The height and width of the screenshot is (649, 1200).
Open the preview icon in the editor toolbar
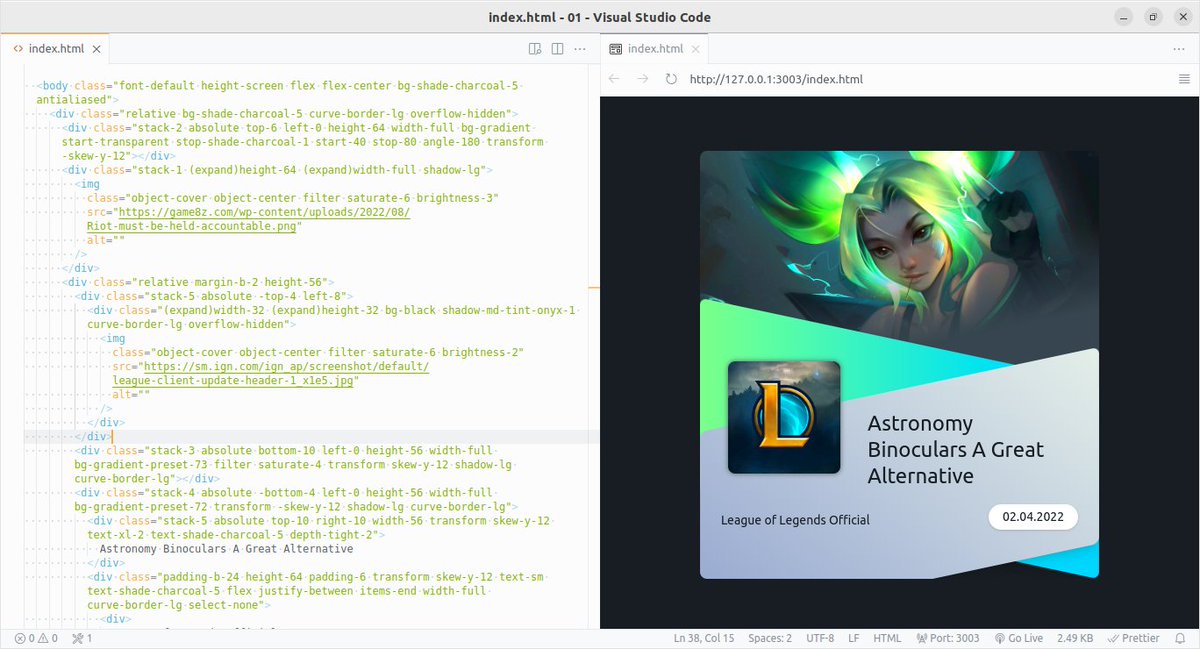[x=535, y=48]
